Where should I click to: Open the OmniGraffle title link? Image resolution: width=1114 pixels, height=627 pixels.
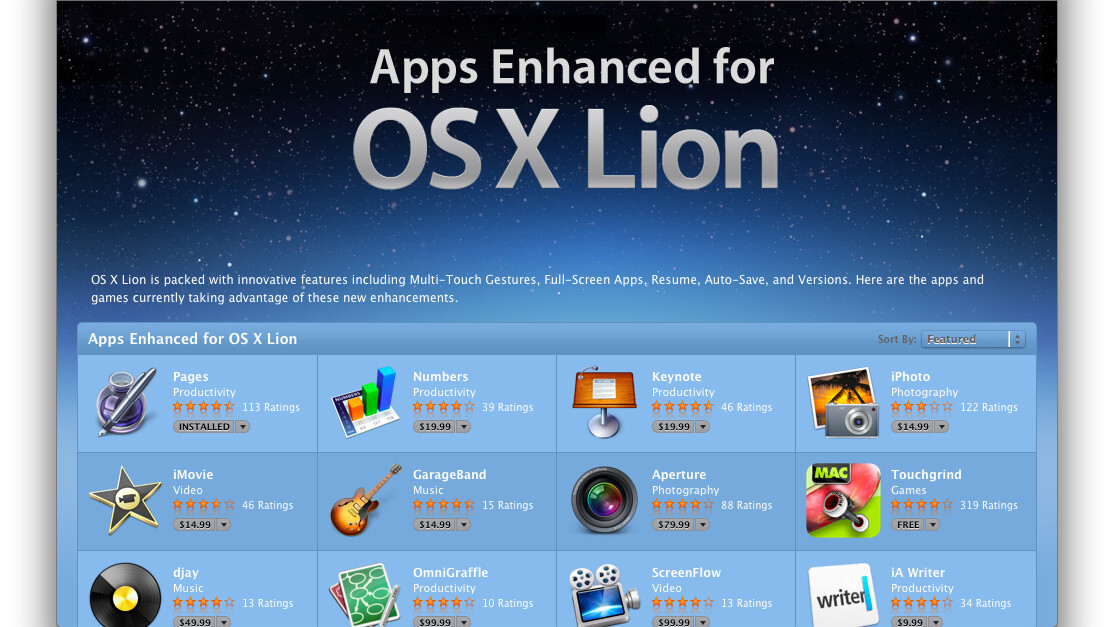(x=450, y=572)
